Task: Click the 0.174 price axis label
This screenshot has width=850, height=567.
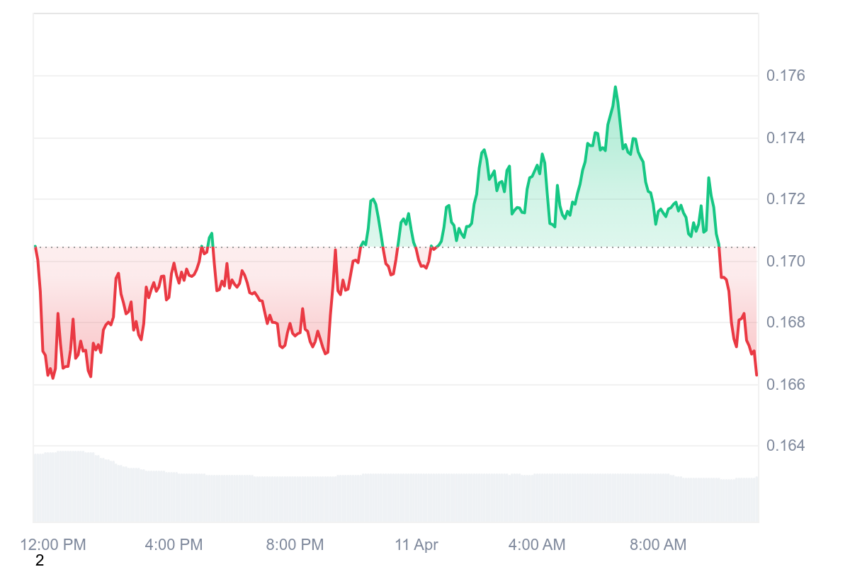Action: click(x=785, y=138)
